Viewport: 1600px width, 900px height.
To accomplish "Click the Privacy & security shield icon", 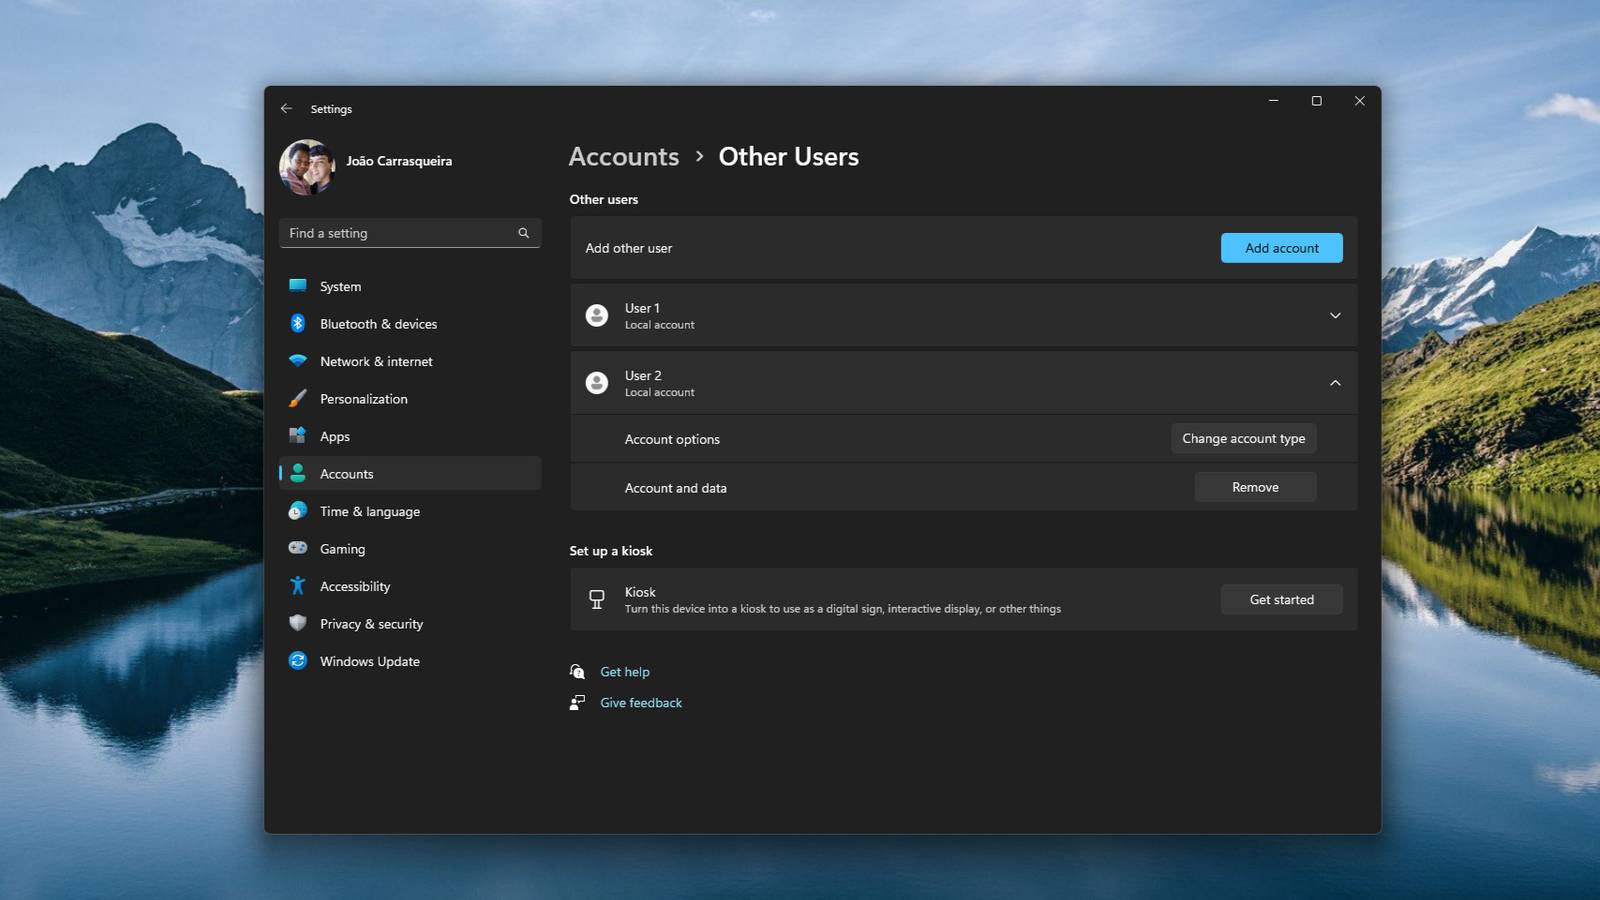I will tap(298, 623).
